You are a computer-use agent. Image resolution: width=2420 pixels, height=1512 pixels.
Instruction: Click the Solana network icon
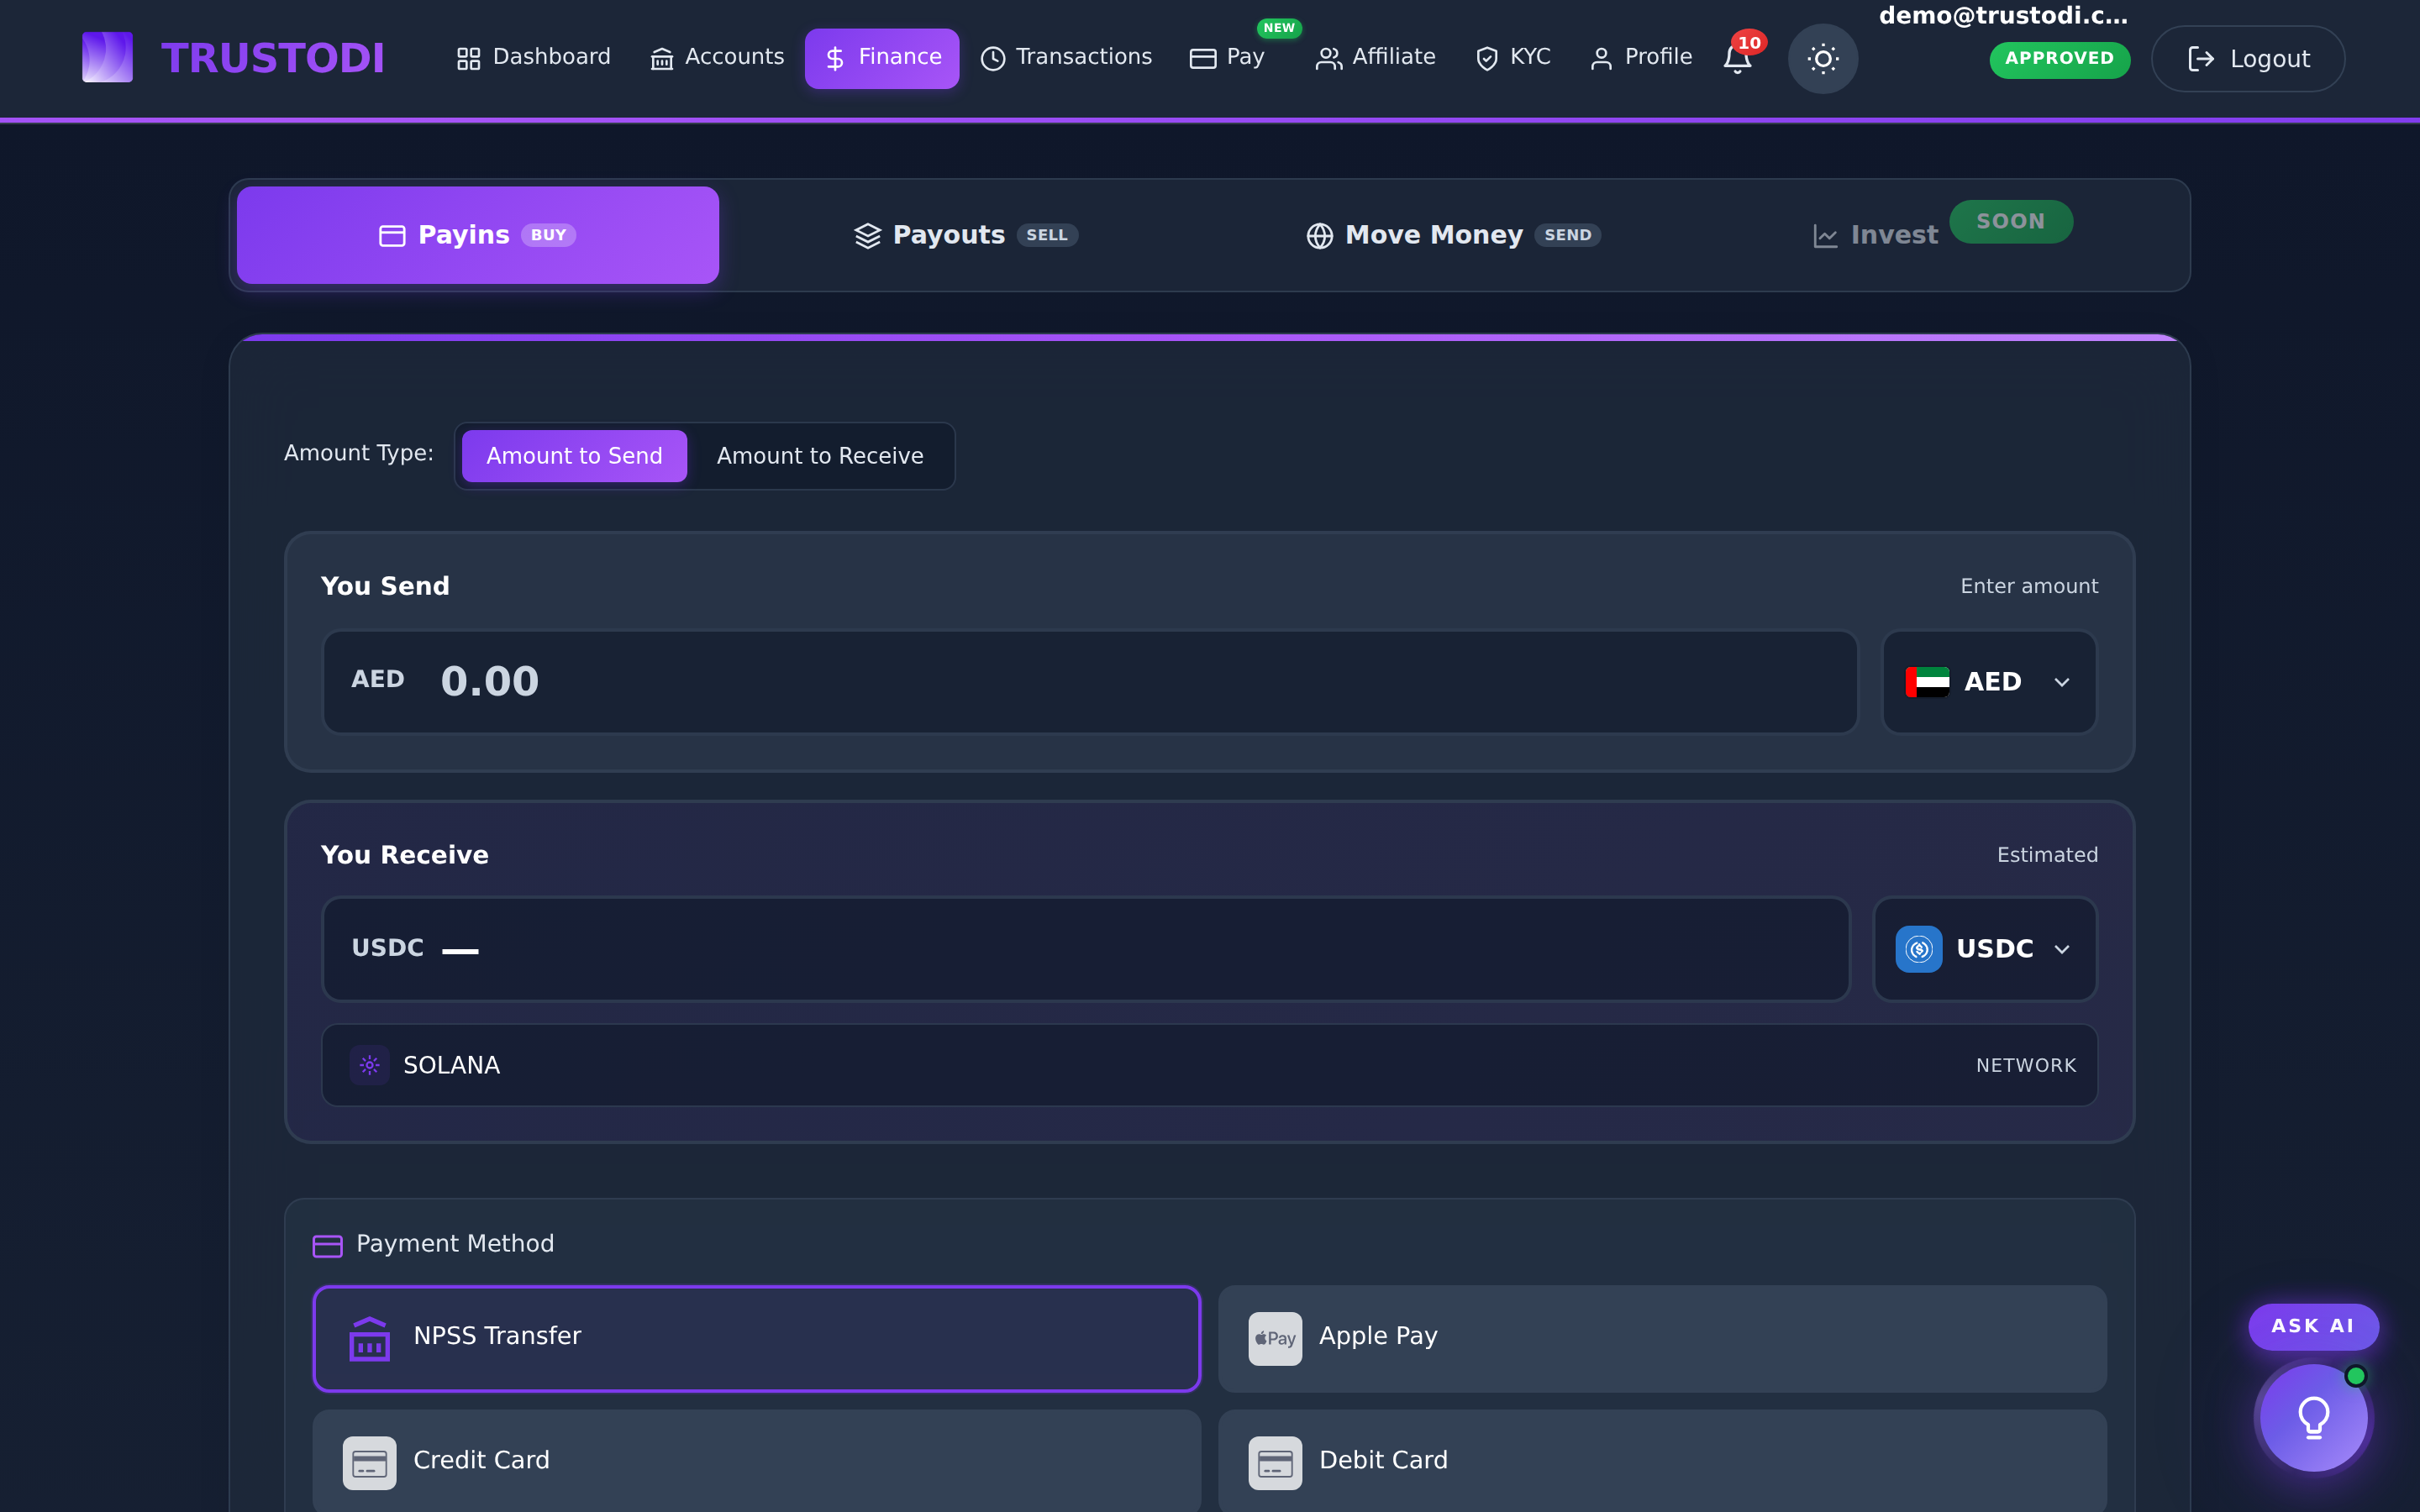tap(369, 1065)
